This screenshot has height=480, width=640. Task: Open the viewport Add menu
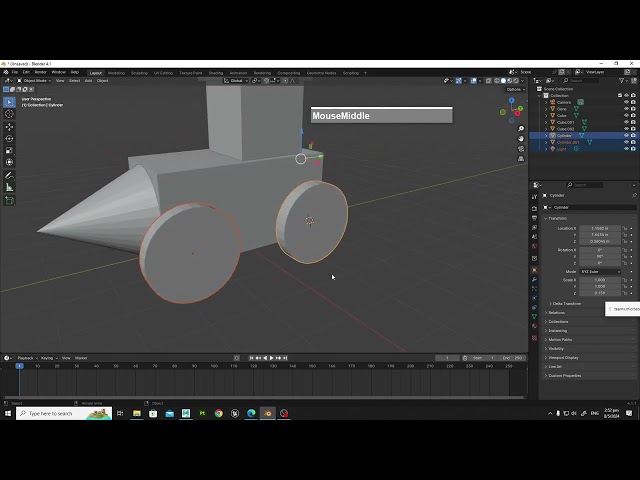point(88,81)
